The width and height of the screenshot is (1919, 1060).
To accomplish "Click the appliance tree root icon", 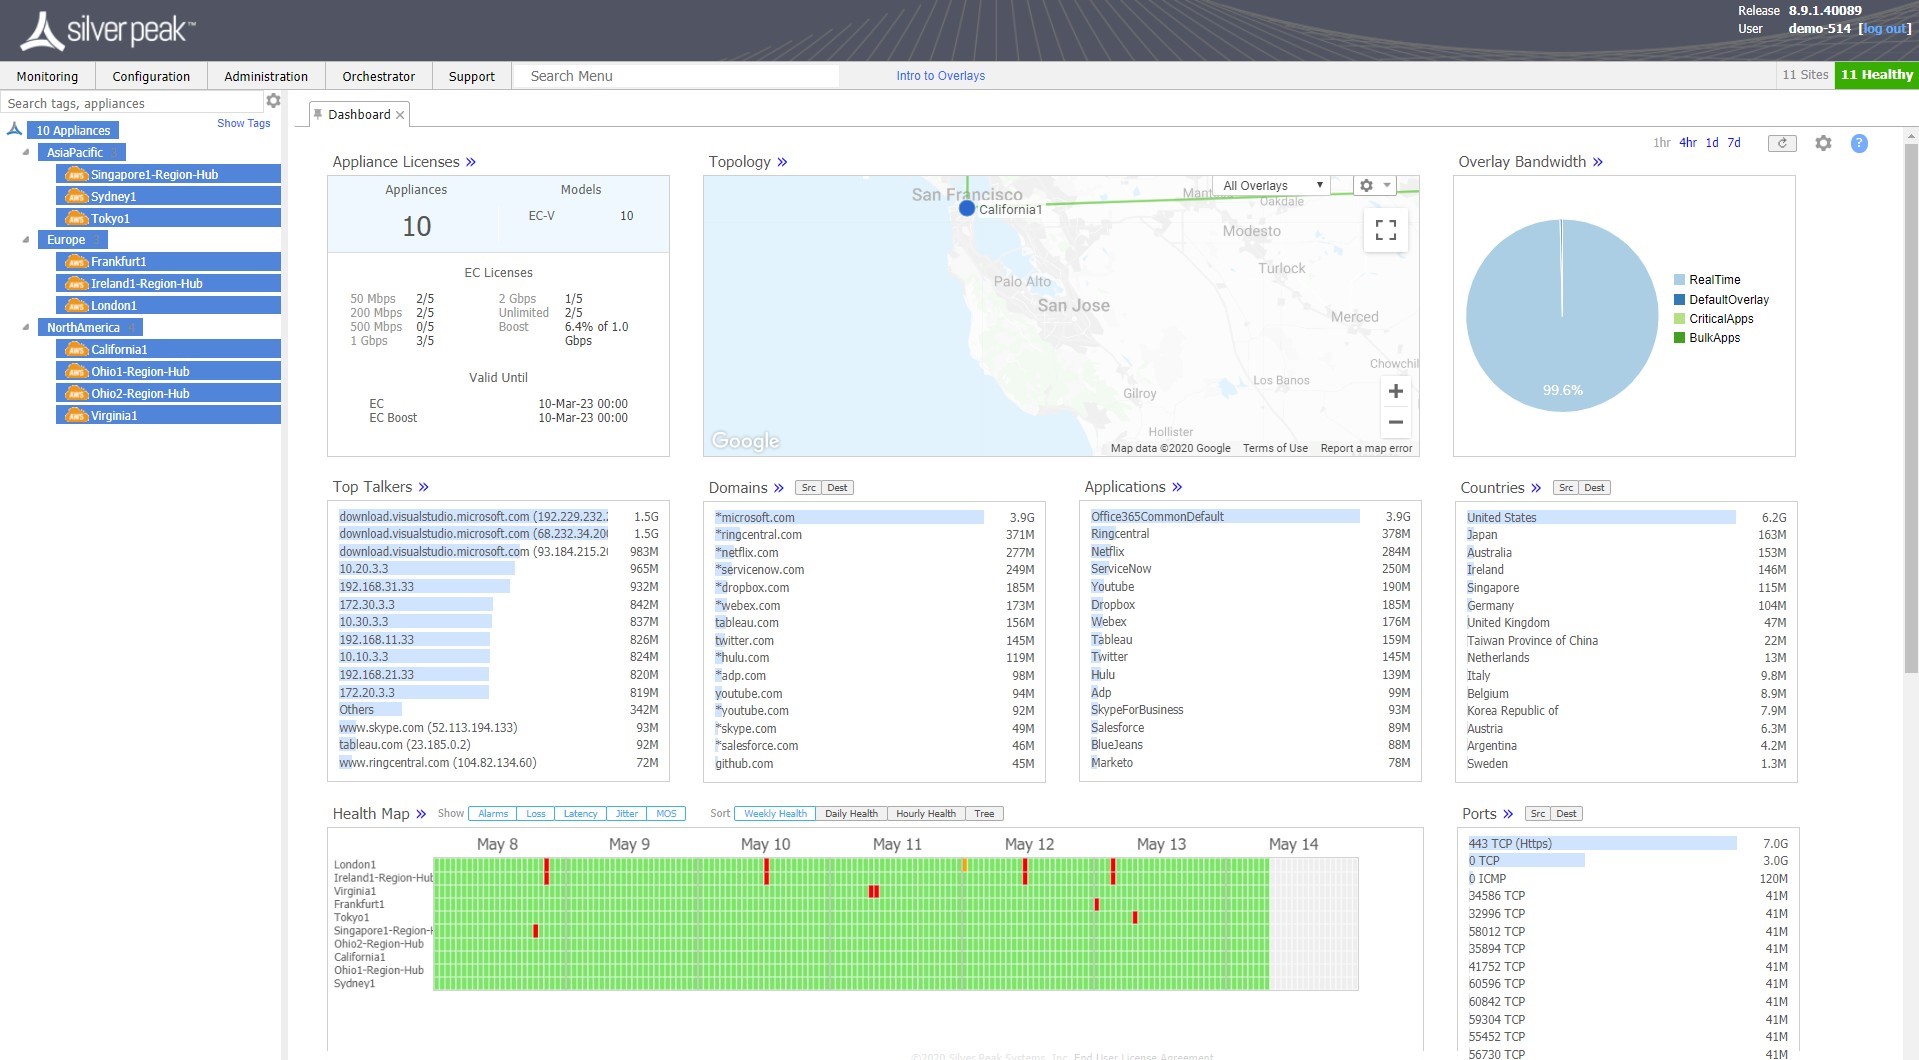I will point(14,129).
